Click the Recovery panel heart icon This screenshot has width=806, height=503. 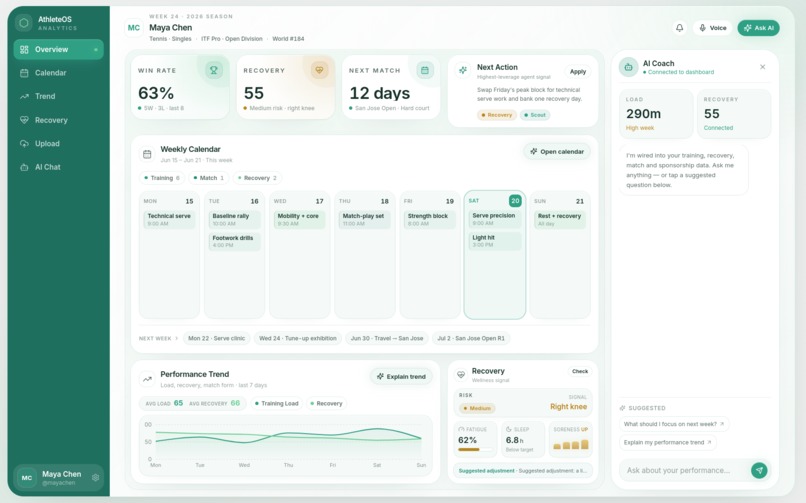[x=461, y=375]
